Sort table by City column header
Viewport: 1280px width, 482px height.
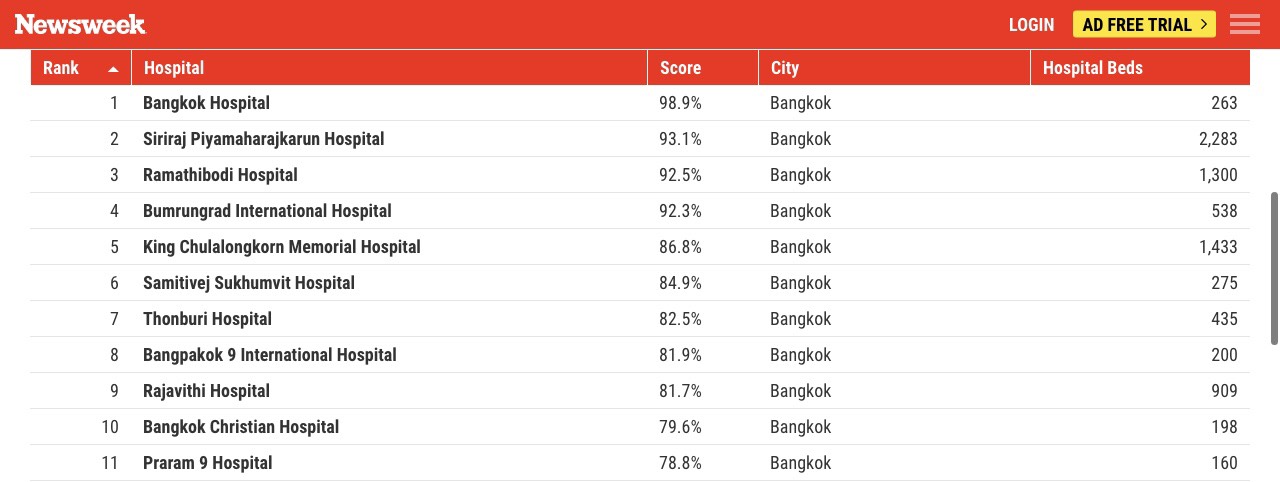pos(785,68)
